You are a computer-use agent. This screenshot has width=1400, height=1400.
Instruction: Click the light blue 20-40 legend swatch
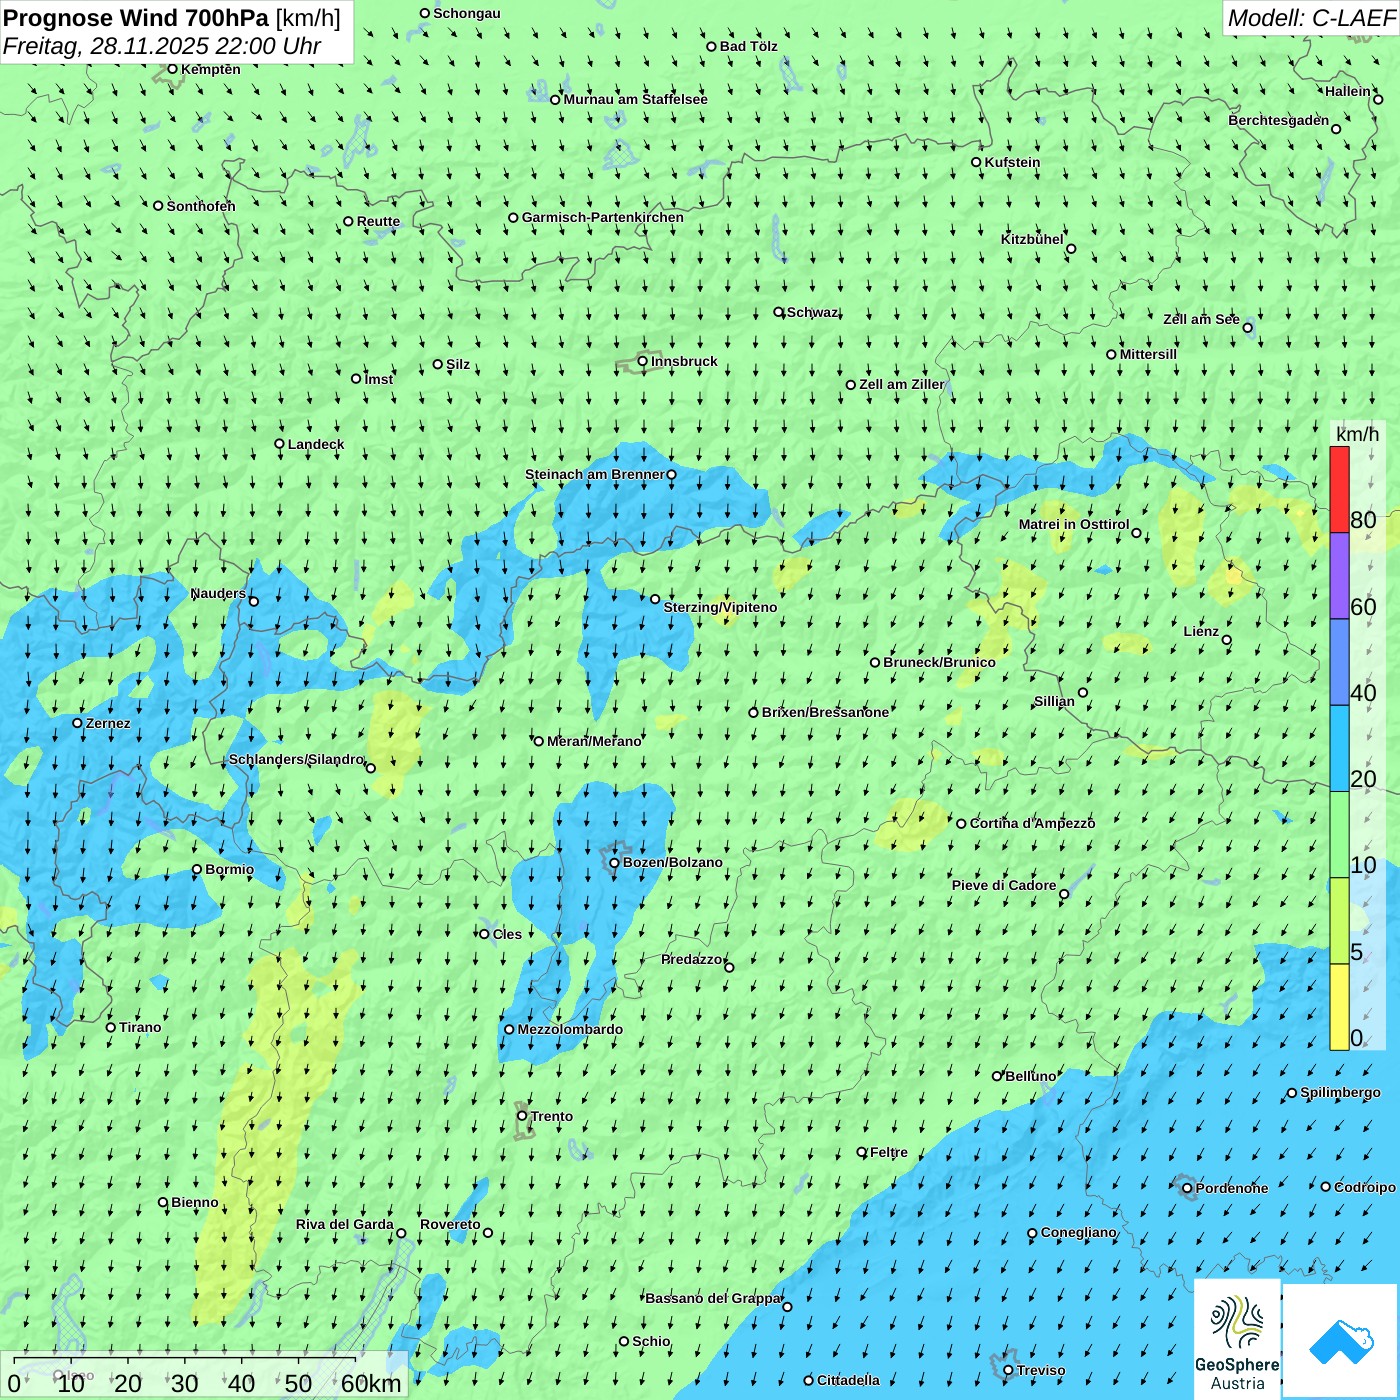(1339, 748)
